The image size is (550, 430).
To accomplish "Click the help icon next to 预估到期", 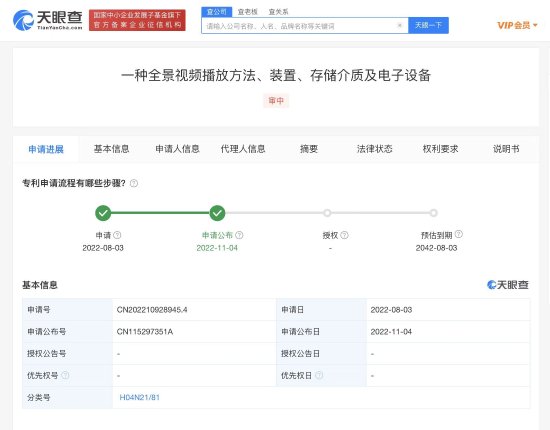I will pyautogui.click(x=458, y=234).
